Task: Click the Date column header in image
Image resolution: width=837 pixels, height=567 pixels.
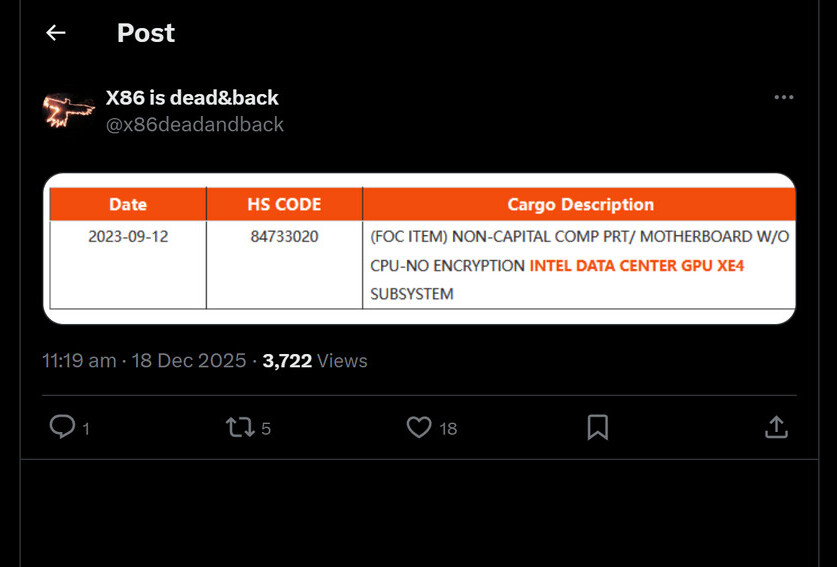Action: 128,204
